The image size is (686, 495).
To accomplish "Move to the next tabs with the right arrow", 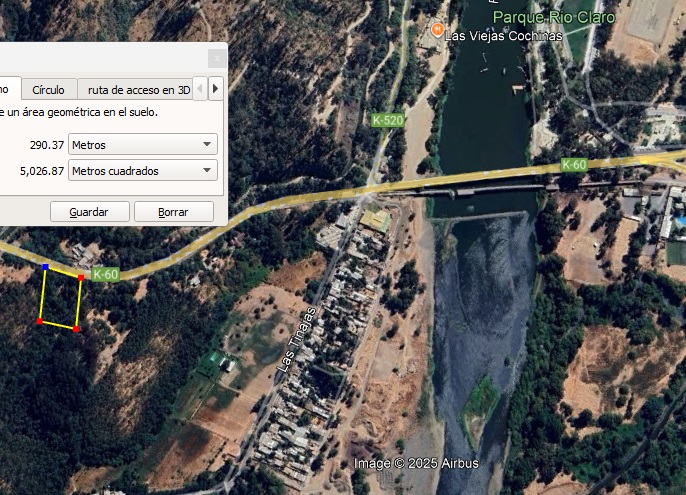I will pos(215,89).
